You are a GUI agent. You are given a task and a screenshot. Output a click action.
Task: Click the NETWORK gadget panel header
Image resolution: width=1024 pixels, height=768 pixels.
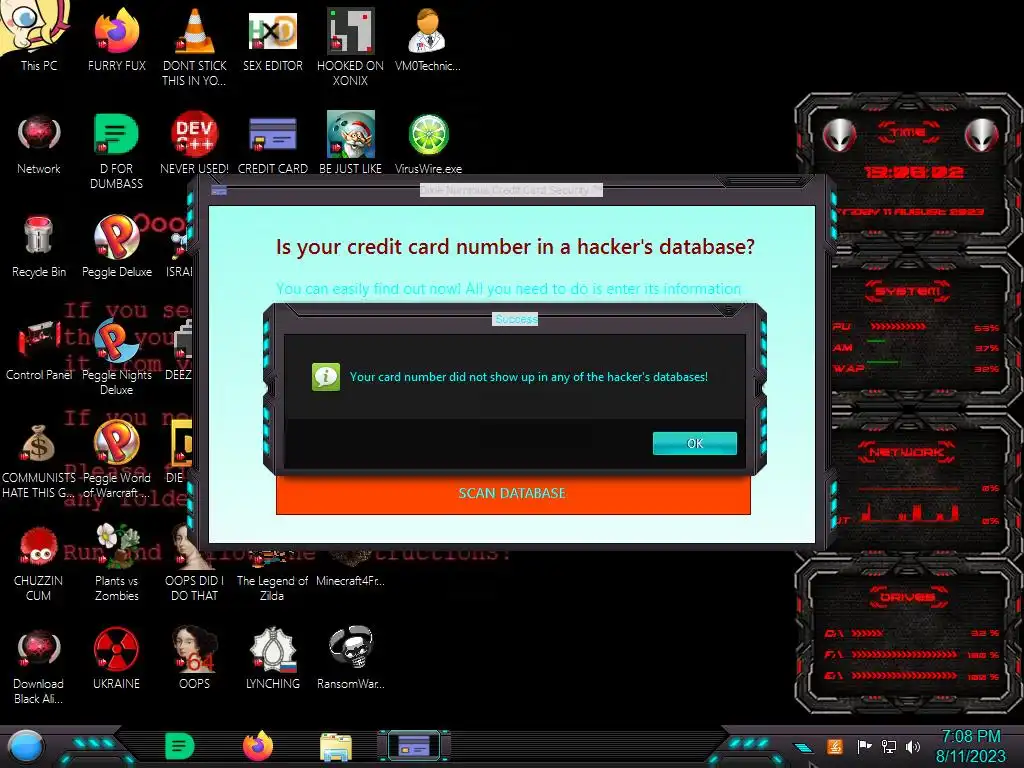(x=906, y=451)
